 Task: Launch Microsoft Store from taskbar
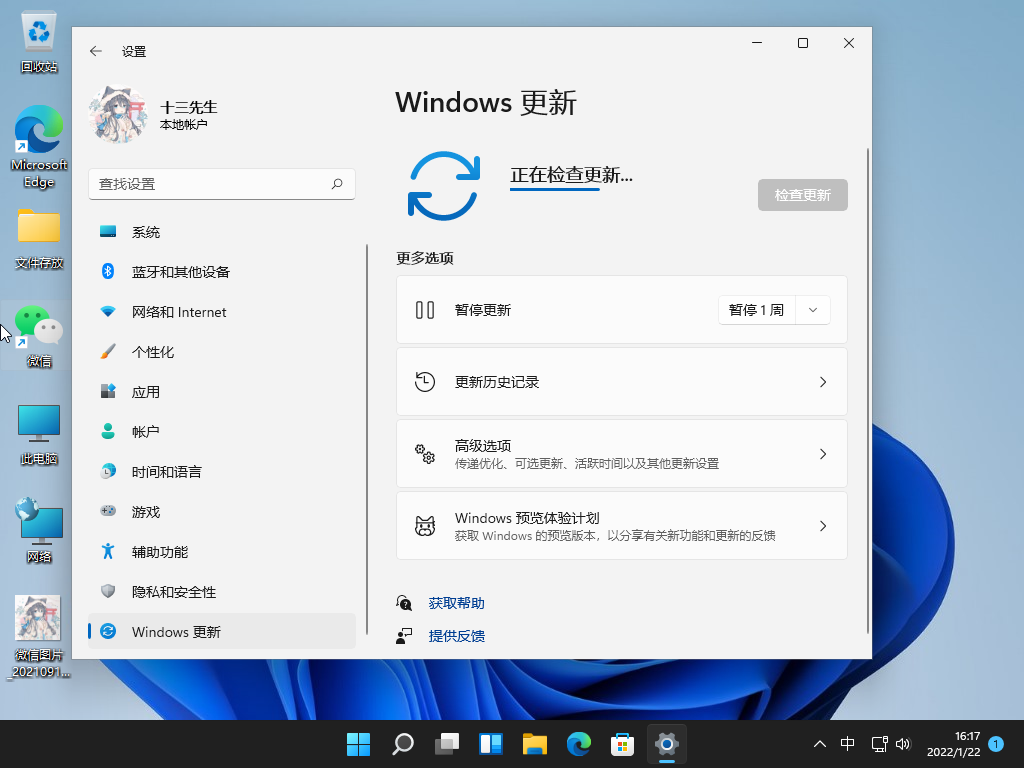pyautogui.click(x=623, y=744)
